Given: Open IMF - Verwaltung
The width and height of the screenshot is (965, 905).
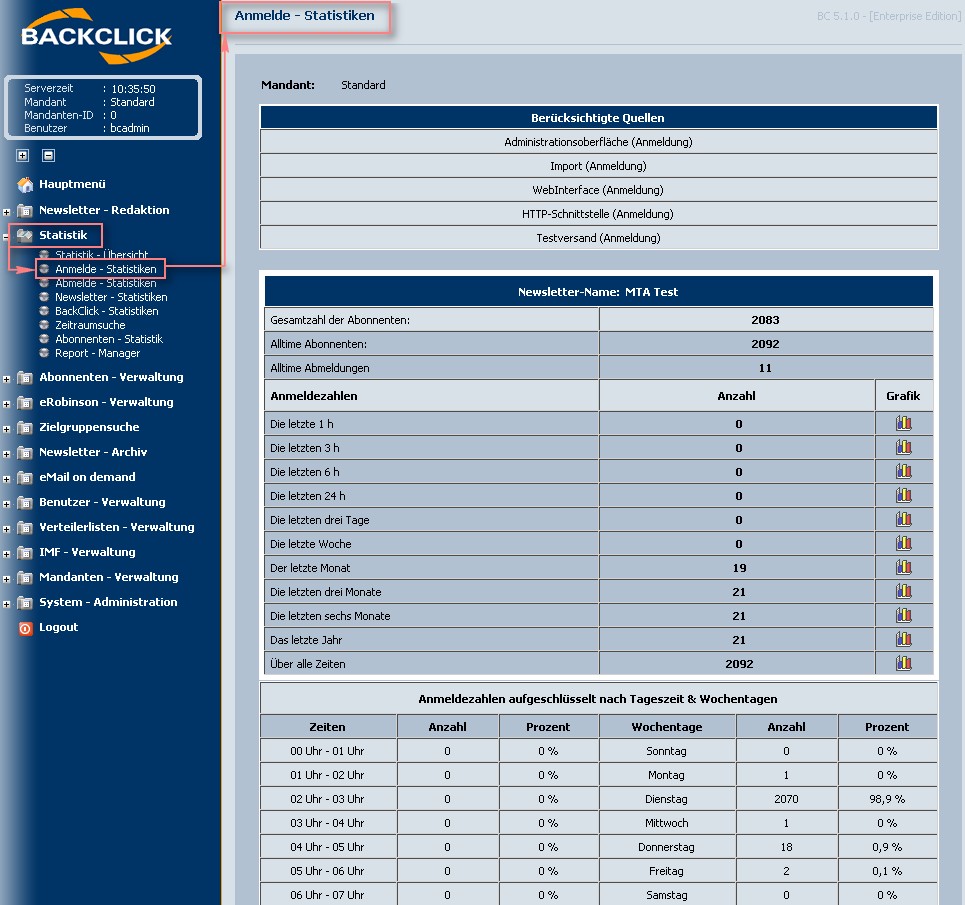Looking at the screenshot, I should (x=87, y=552).
